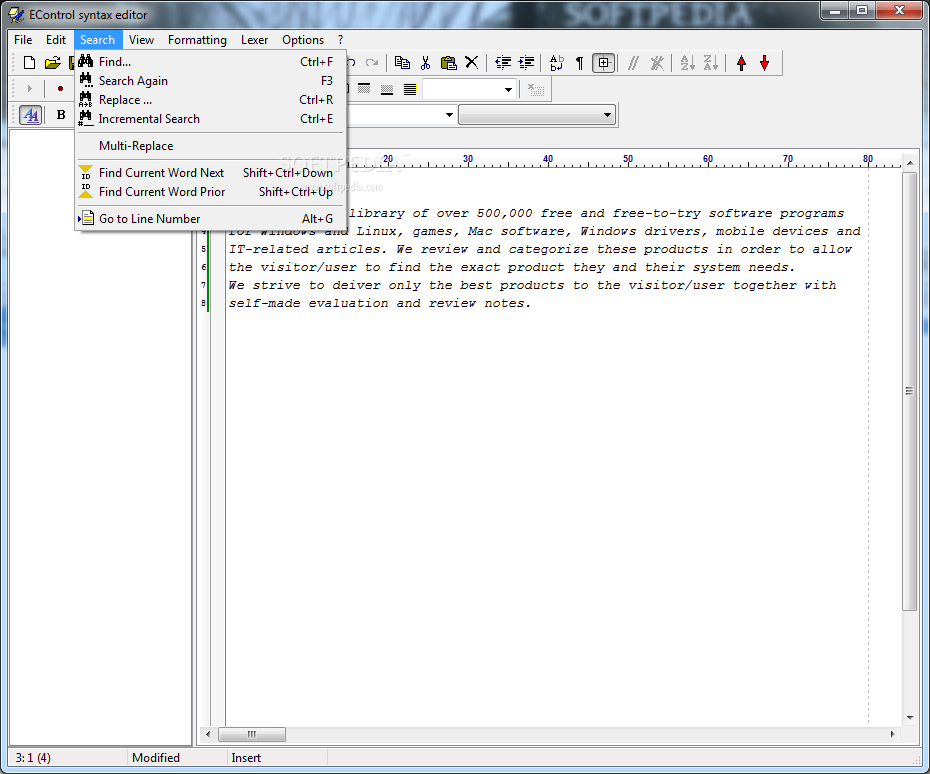Screen dimensions: 930x774
Task: Click the Redo arrow icon
Action: pos(372,62)
